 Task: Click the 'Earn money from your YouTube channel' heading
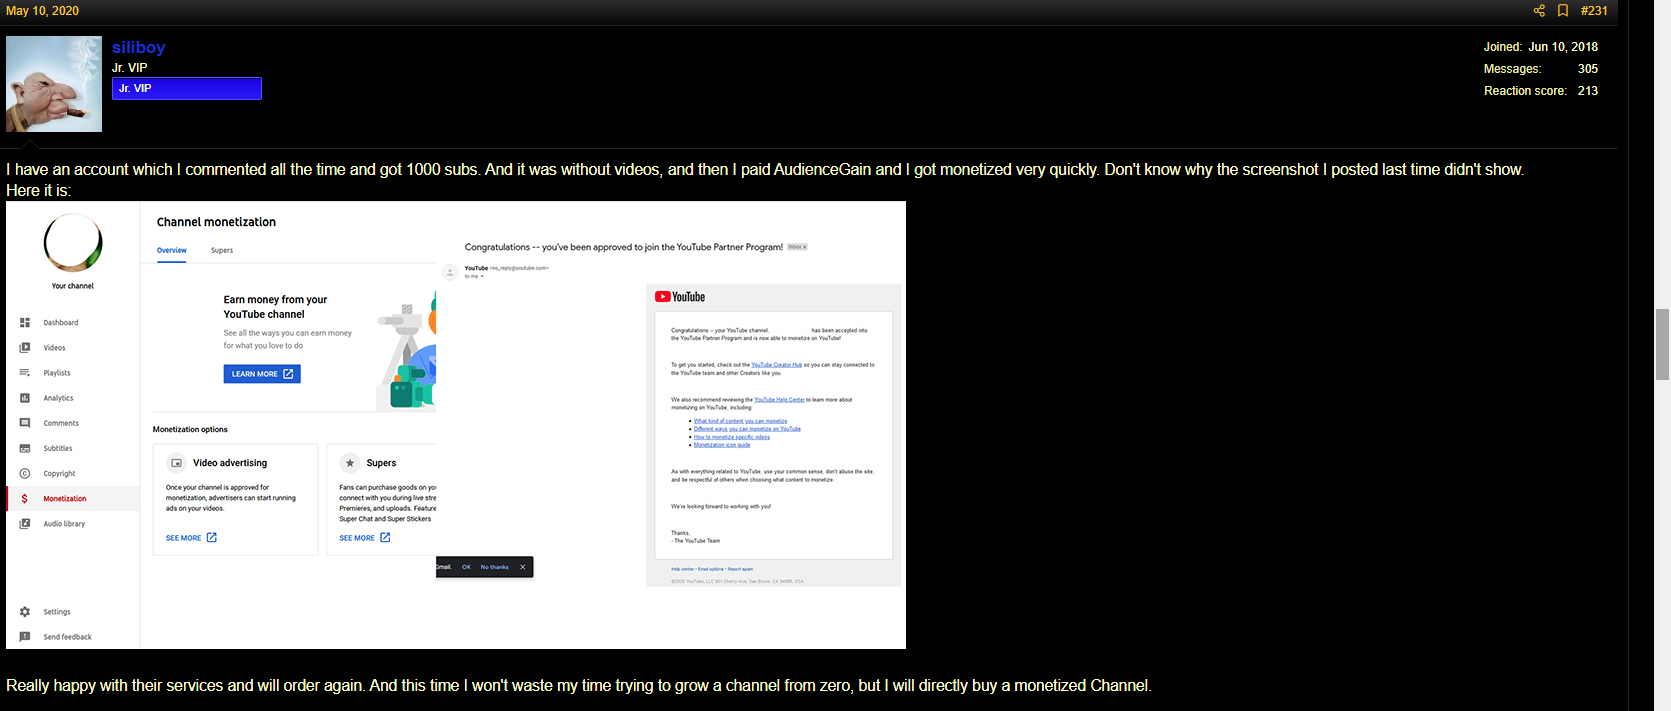pyautogui.click(x=275, y=307)
